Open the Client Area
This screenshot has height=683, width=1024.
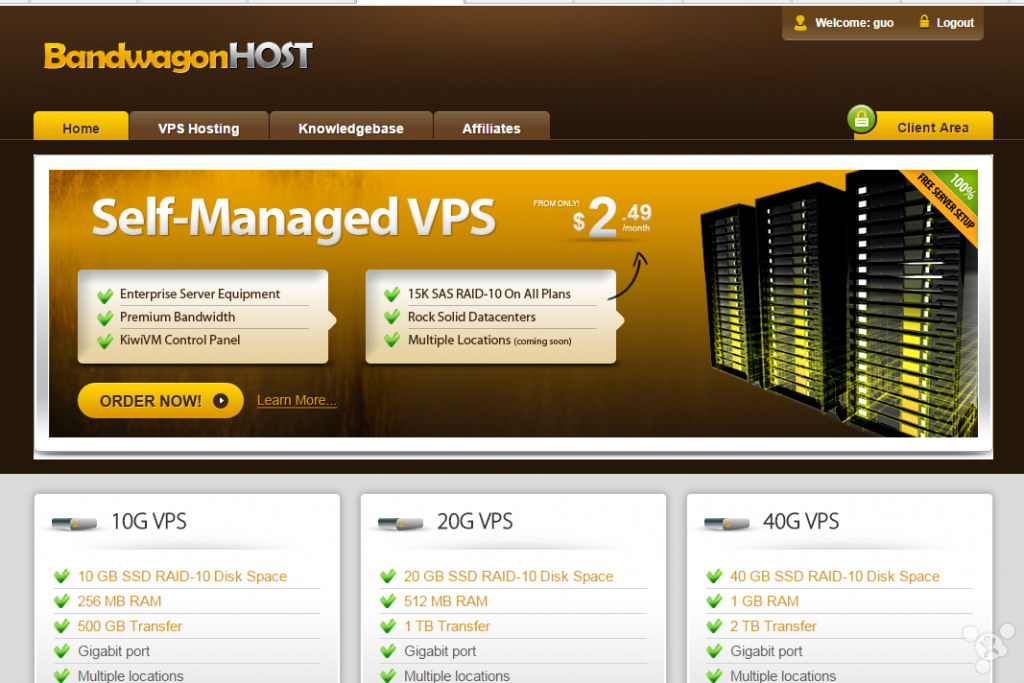click(932, 126)
